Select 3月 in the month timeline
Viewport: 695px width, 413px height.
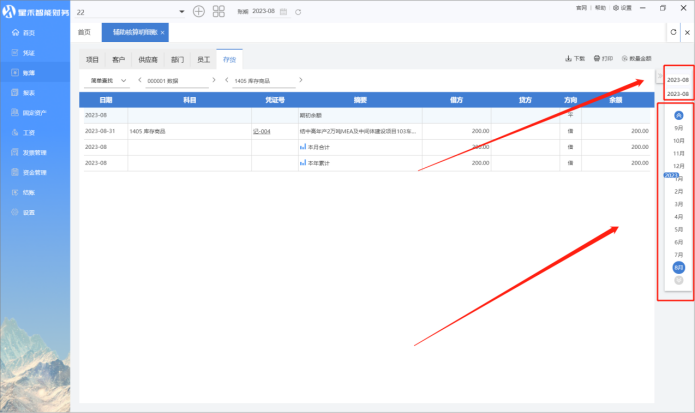click(x=679, y=204)
